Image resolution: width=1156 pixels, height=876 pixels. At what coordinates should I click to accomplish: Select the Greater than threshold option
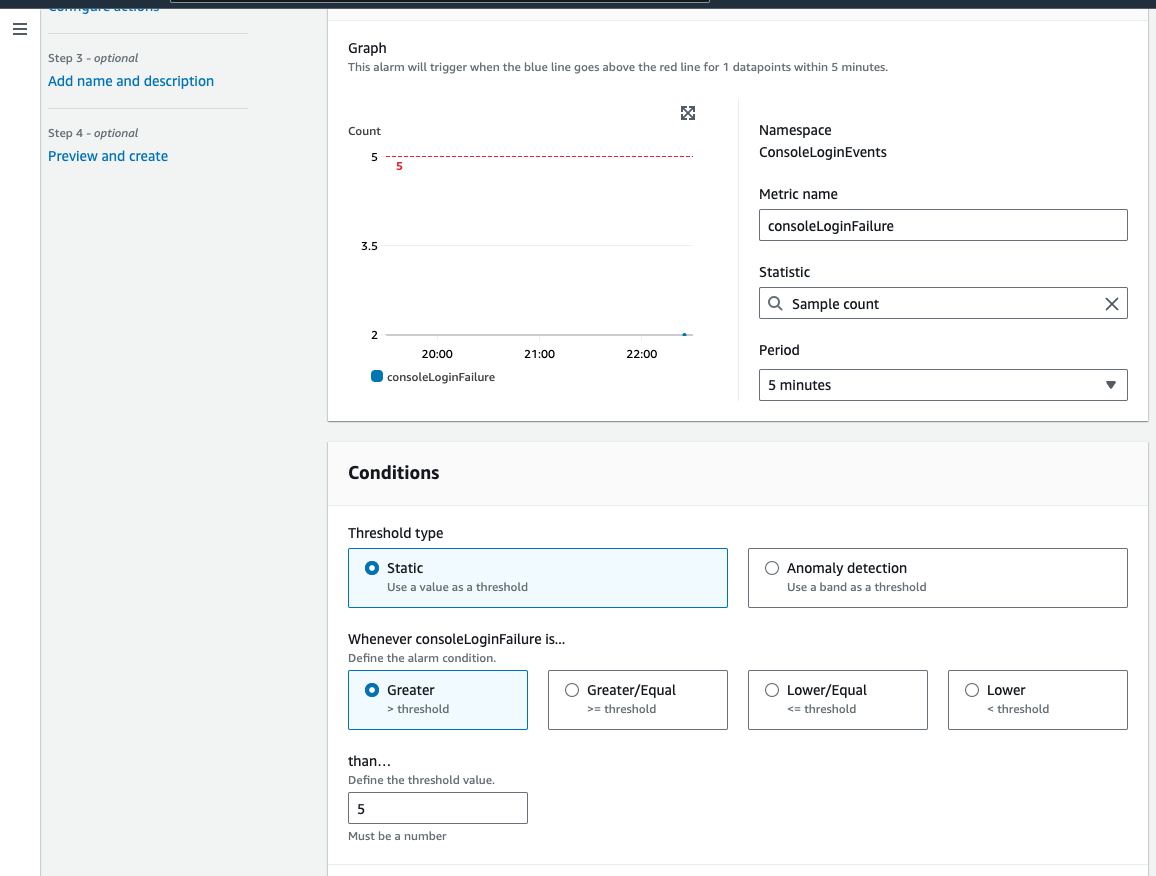[373, 690]
